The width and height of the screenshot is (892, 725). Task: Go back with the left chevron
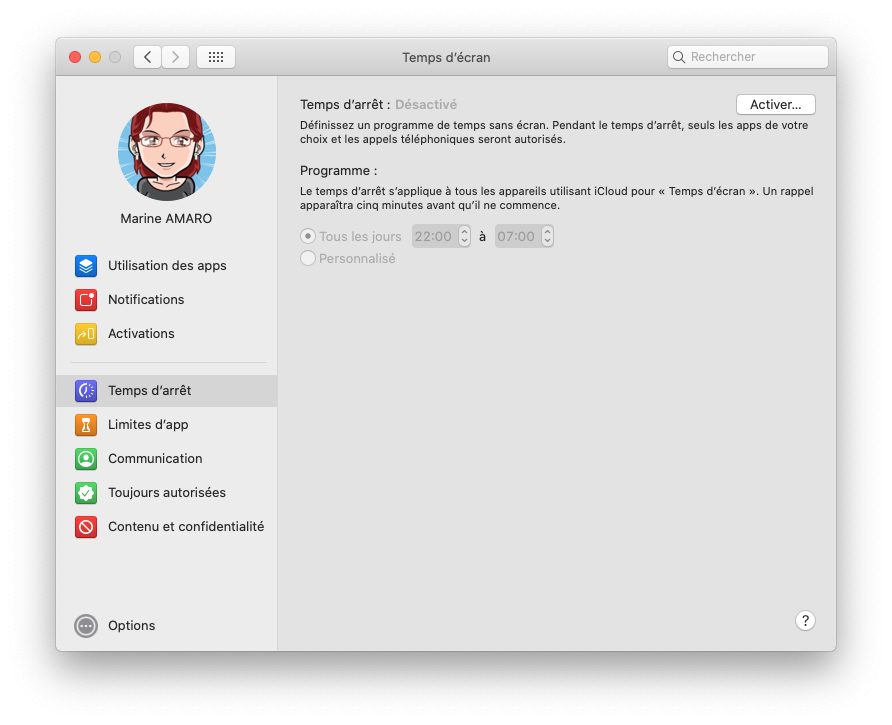click(x=147, y=57)
